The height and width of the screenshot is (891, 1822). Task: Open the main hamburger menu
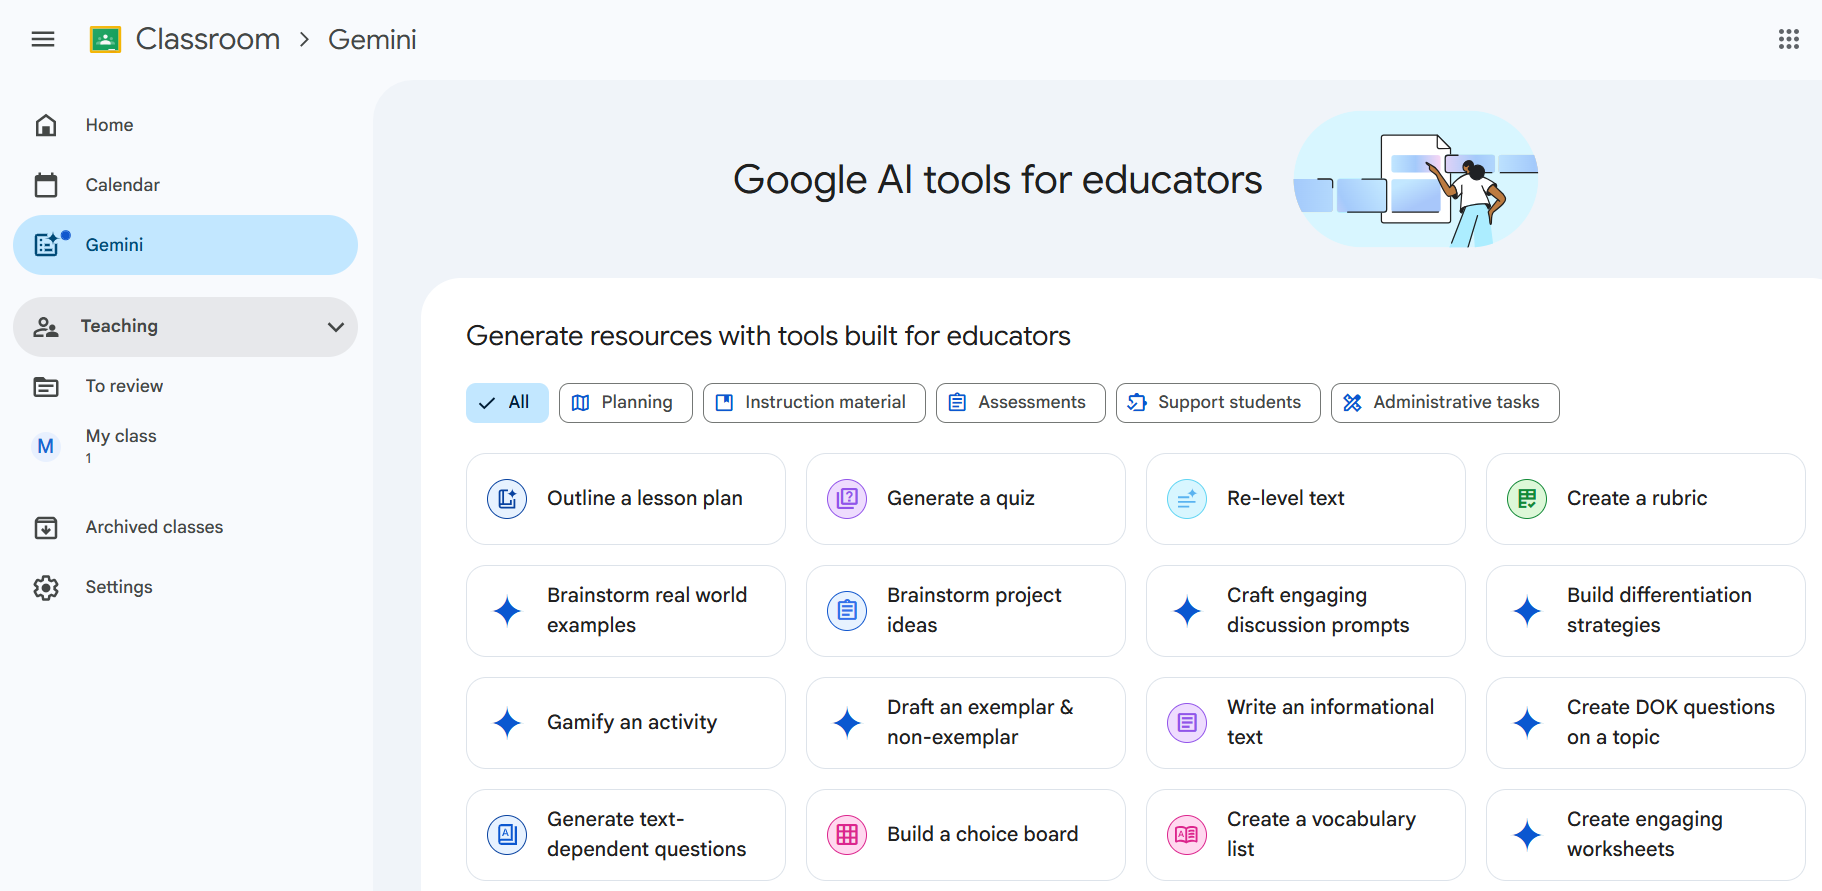tap(43, 39)
